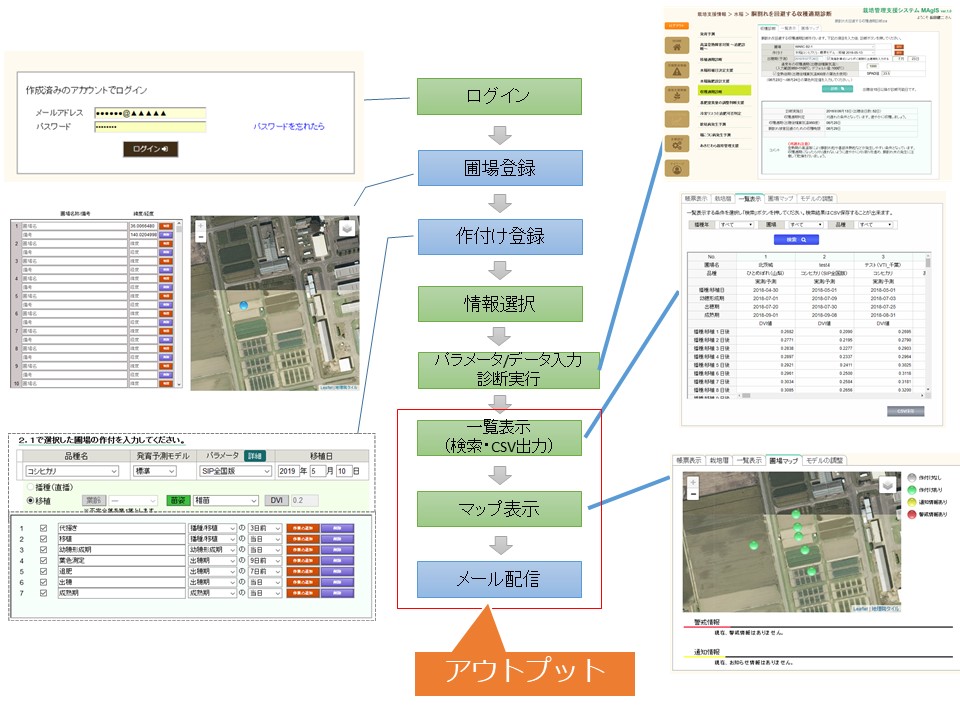960x720 pixels.
Task: Click orange add button in row 1 代掻き
Action: (x=303, y=528)
